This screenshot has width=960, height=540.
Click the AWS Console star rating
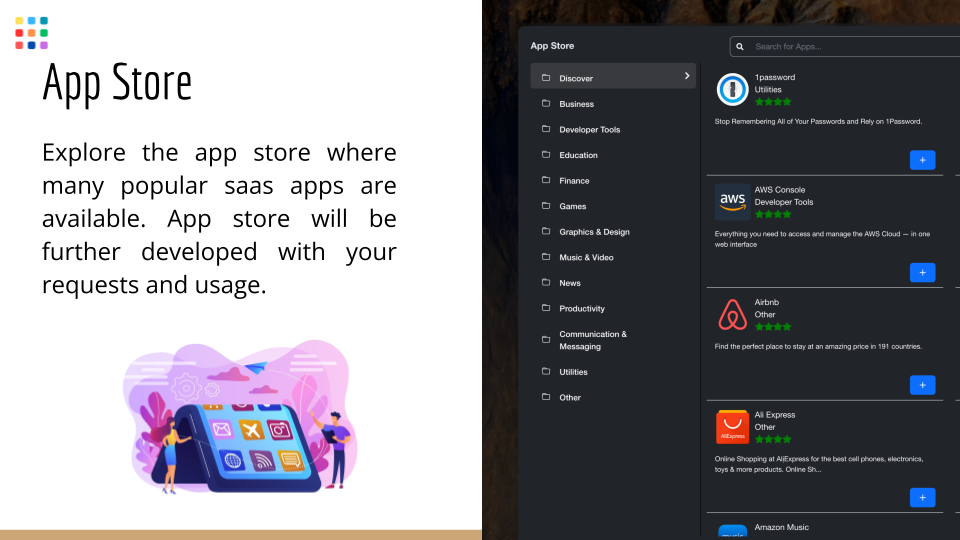[x=773, y=214]
